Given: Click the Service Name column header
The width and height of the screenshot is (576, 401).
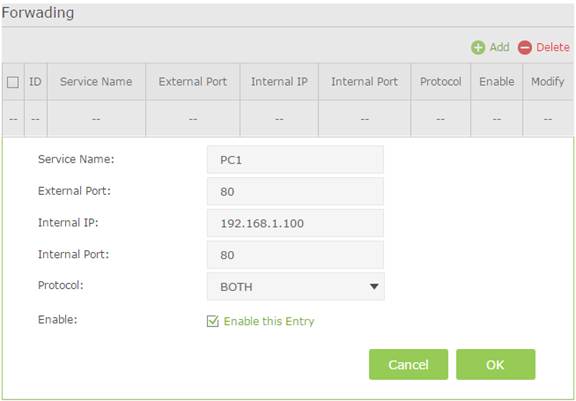Looking at the screenshot, I should pos(96,82).
